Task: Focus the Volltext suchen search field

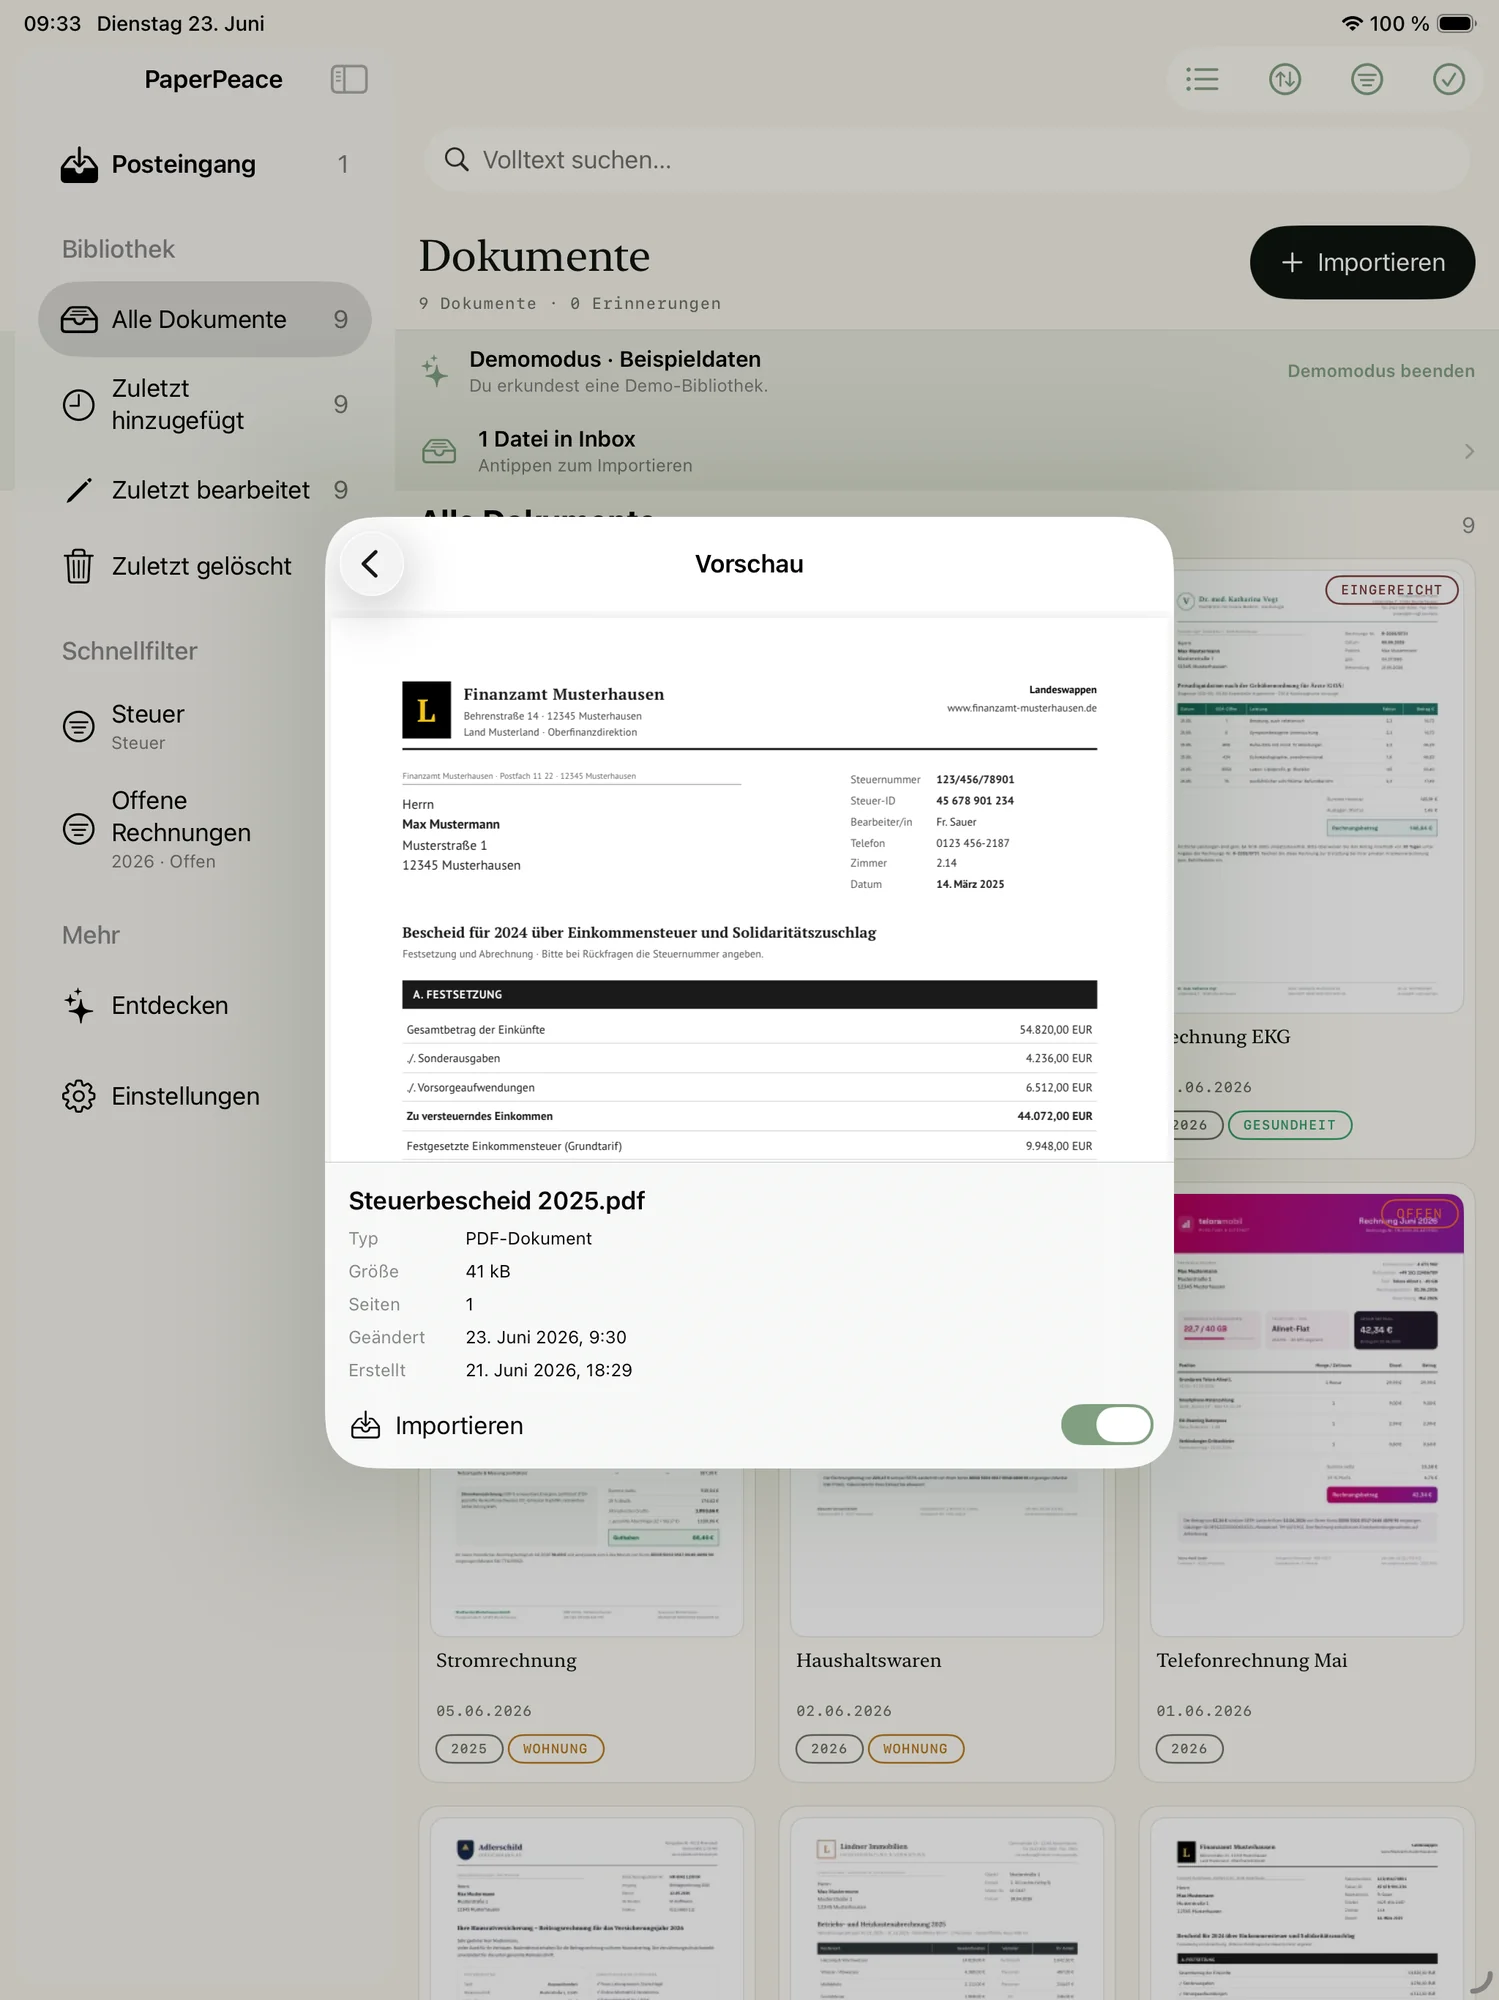Action: coord(947,160)
